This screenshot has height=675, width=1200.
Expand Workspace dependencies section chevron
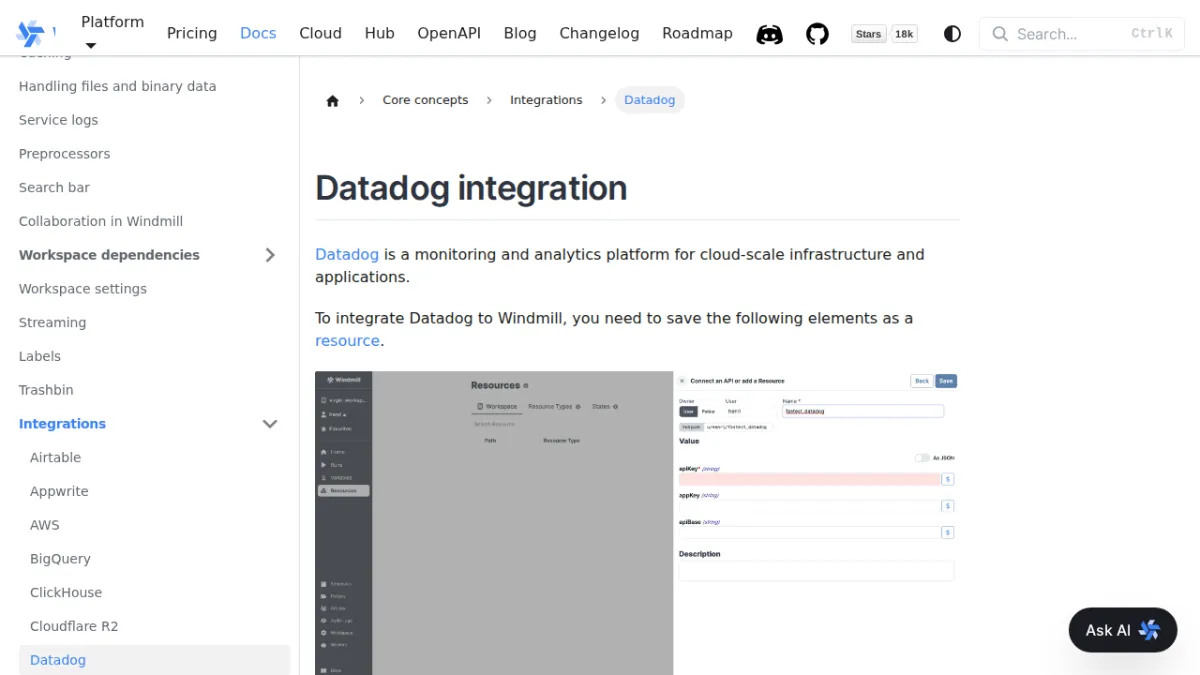tap(270, 255)
